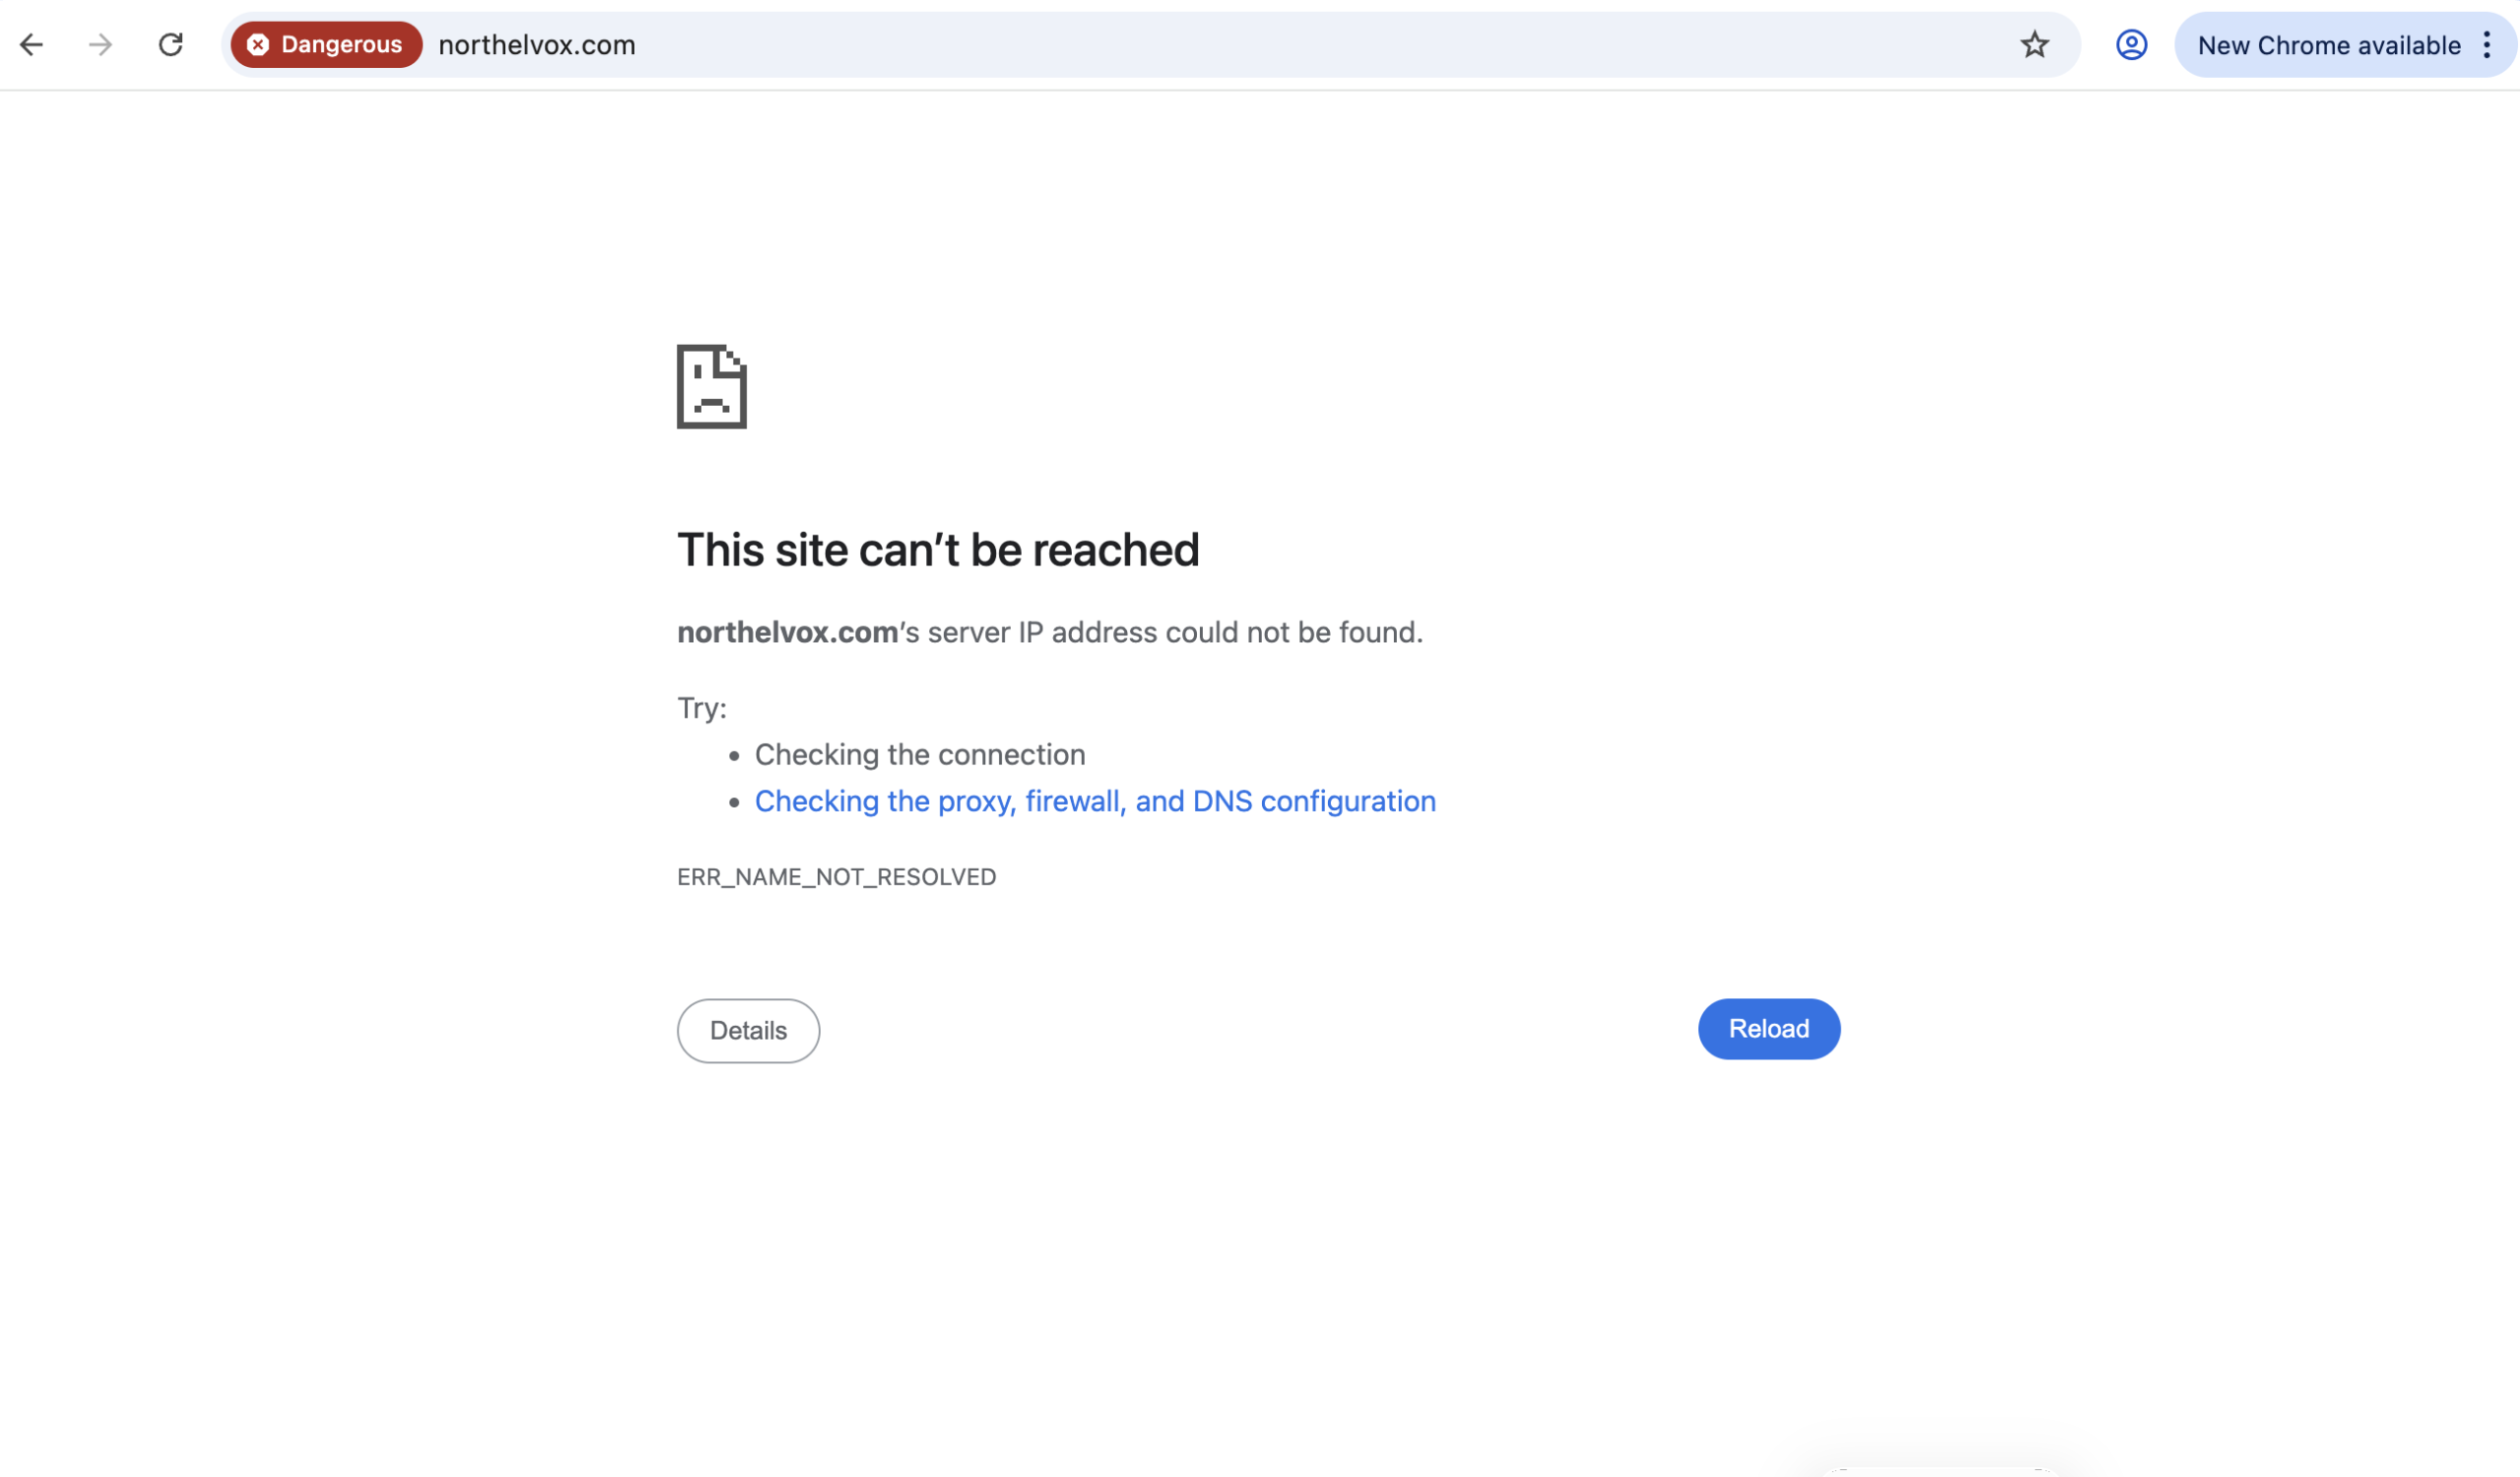This screenshot has height=1477, width=2520.
Task: Open the Chrome profile icon
Action: click(2131, 45)
